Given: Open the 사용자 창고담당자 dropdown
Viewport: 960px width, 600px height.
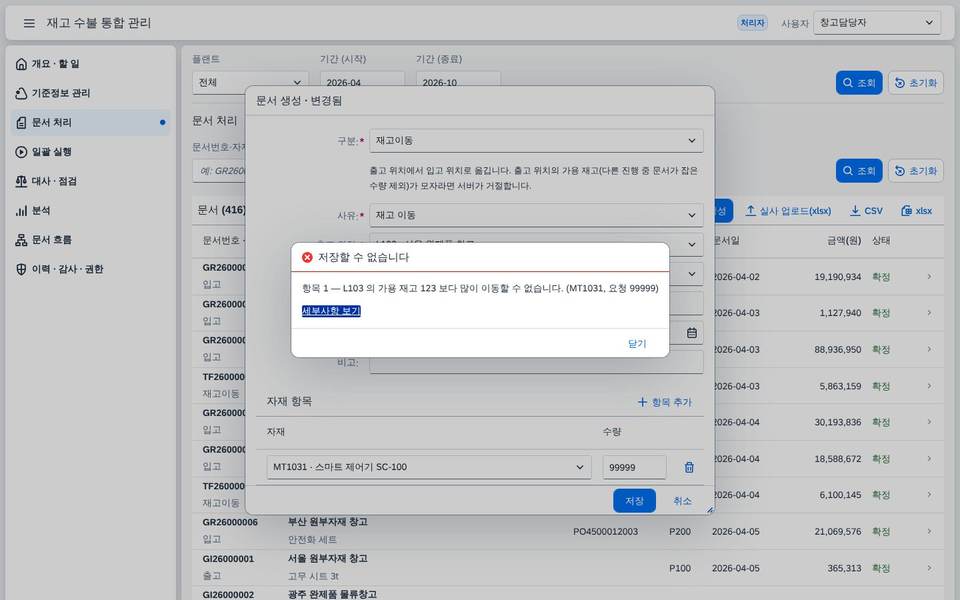Looking at the screenshot, I should tap(877, 23).
